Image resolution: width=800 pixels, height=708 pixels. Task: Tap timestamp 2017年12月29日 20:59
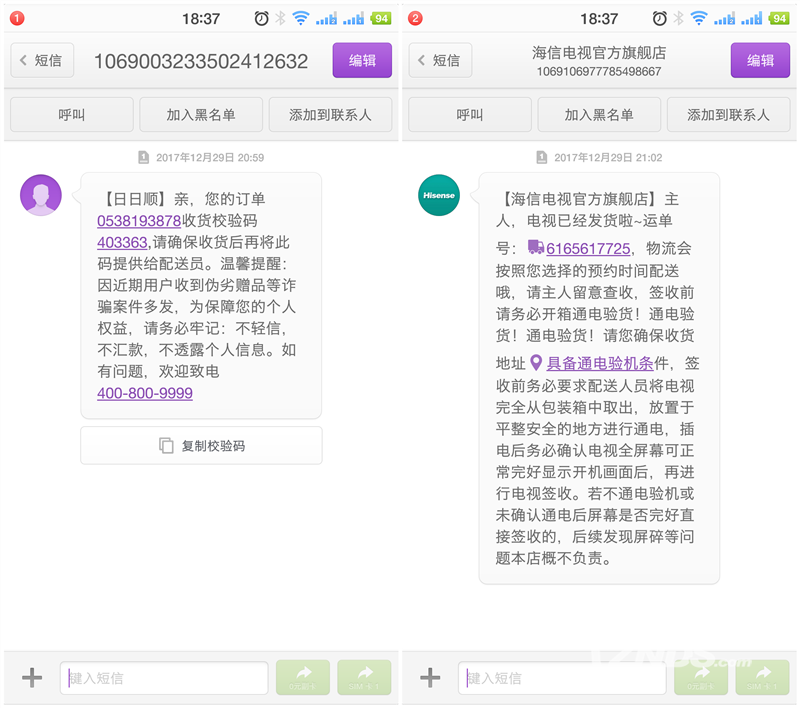point(210,158)
